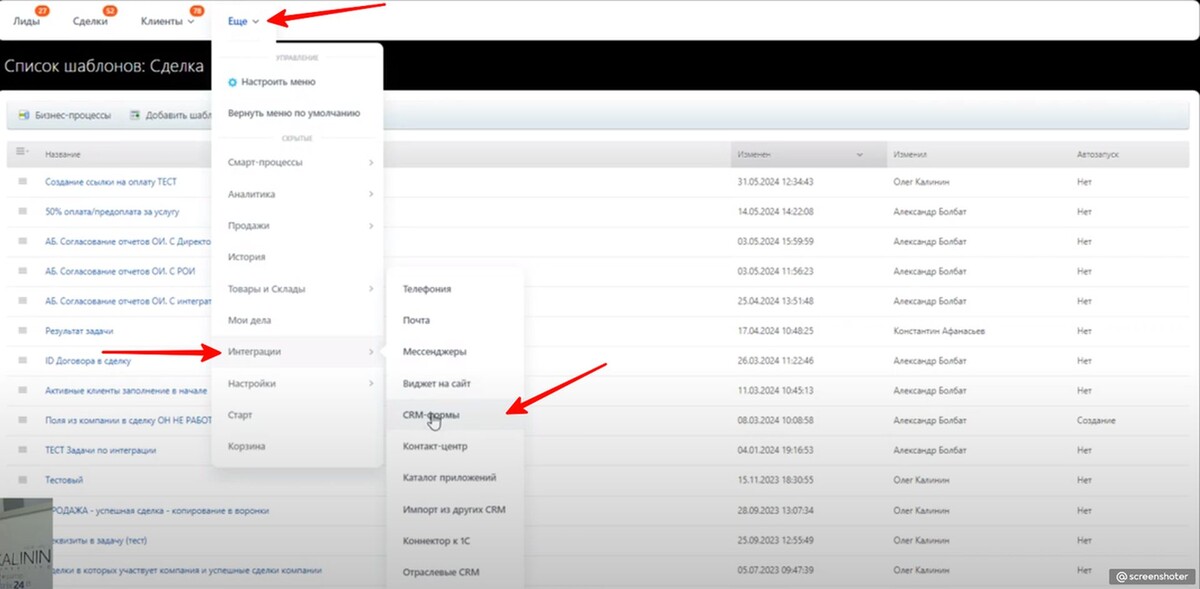Open row menu for Тестовый template
The image size is (1200, 589).
point(22,480)
